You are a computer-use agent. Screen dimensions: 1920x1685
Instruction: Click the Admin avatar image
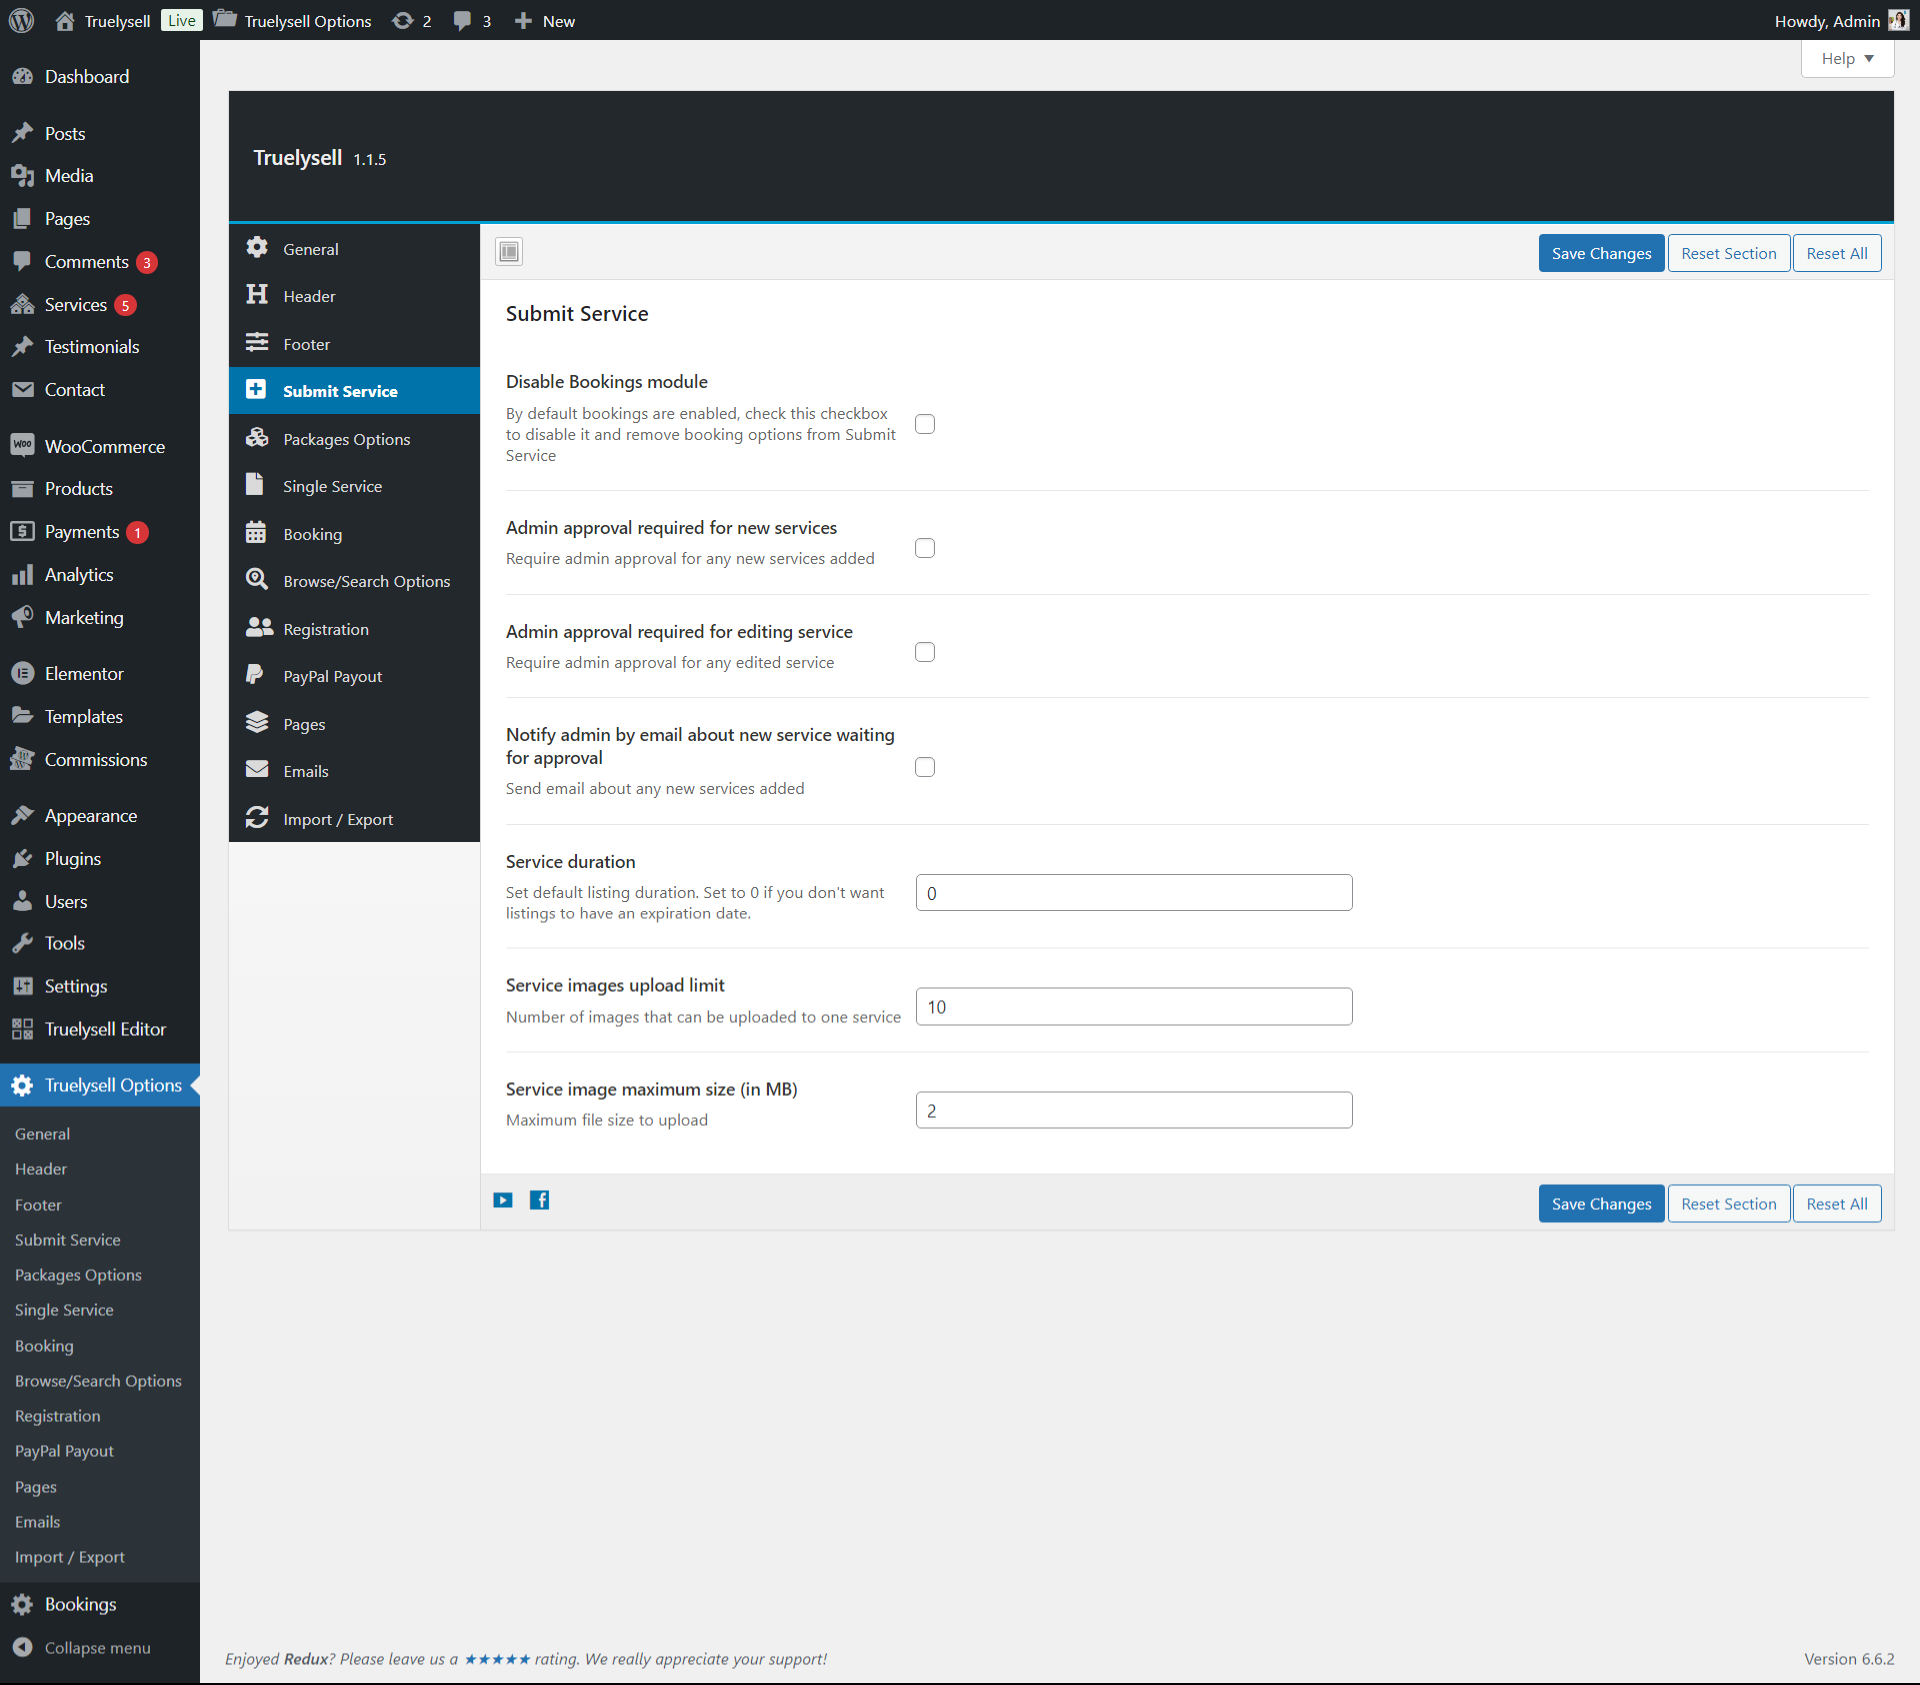tap(1898, 21)
